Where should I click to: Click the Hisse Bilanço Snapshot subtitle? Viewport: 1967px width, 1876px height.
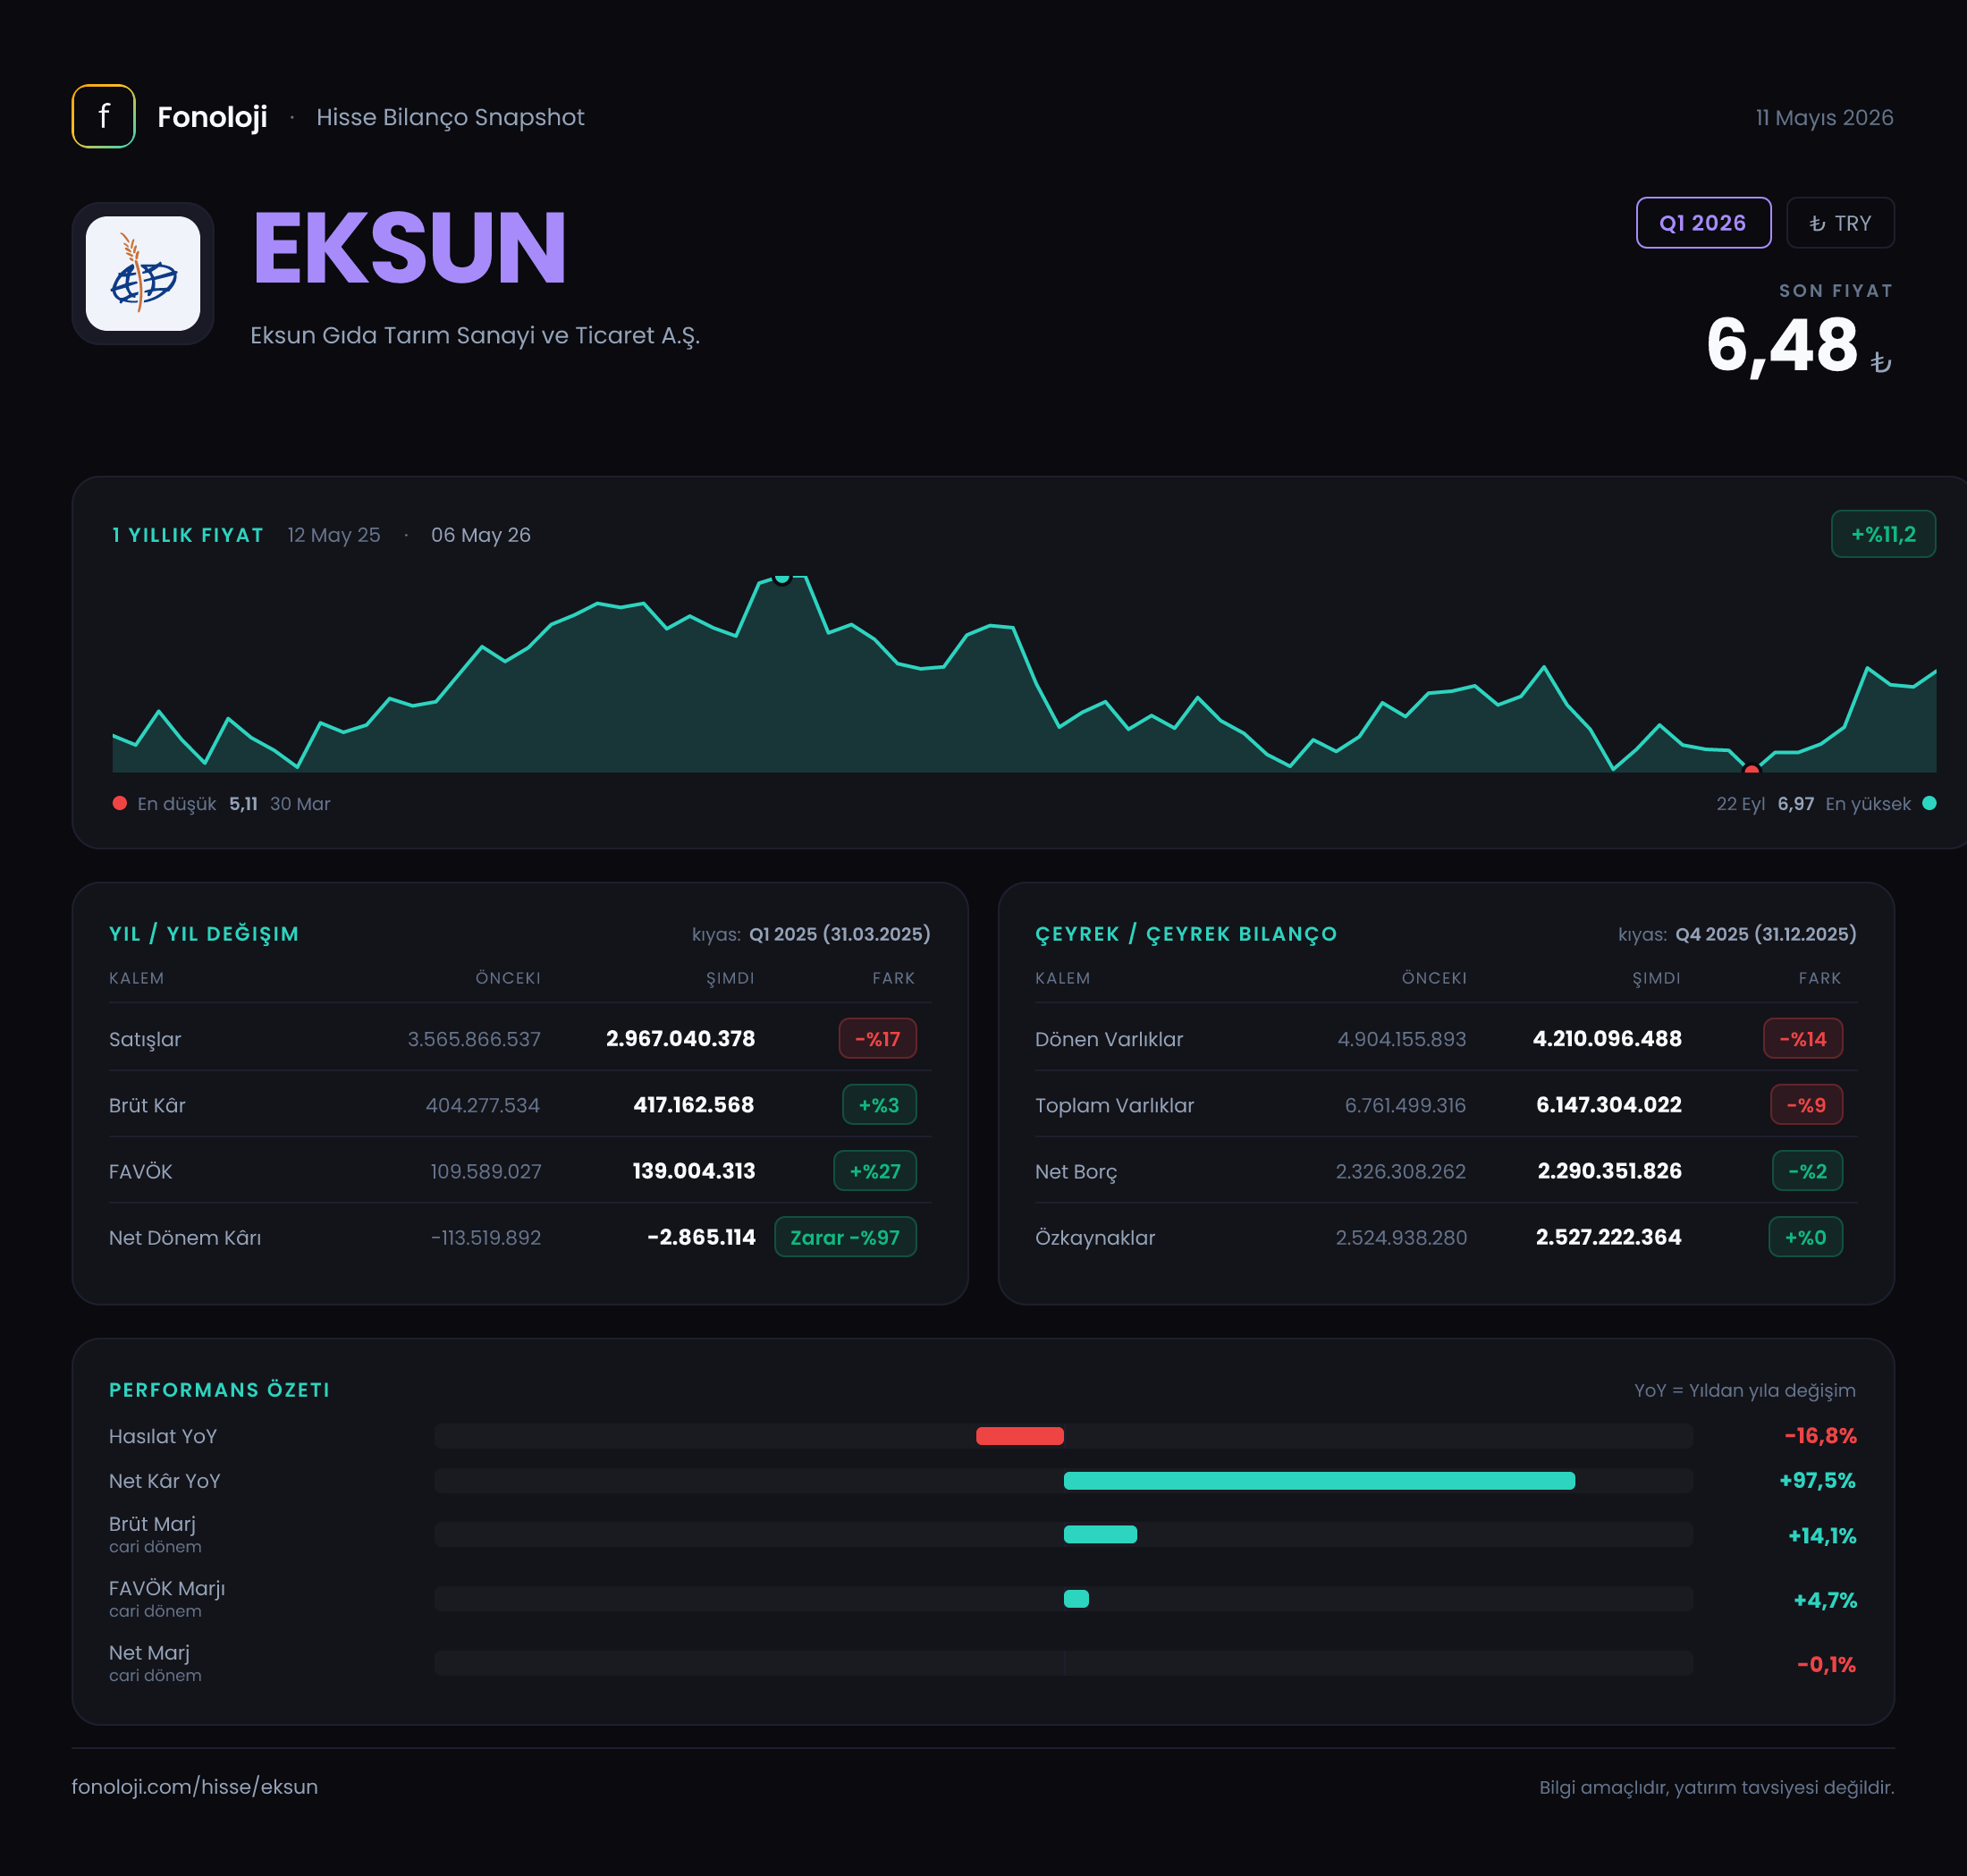click(450, 117)
